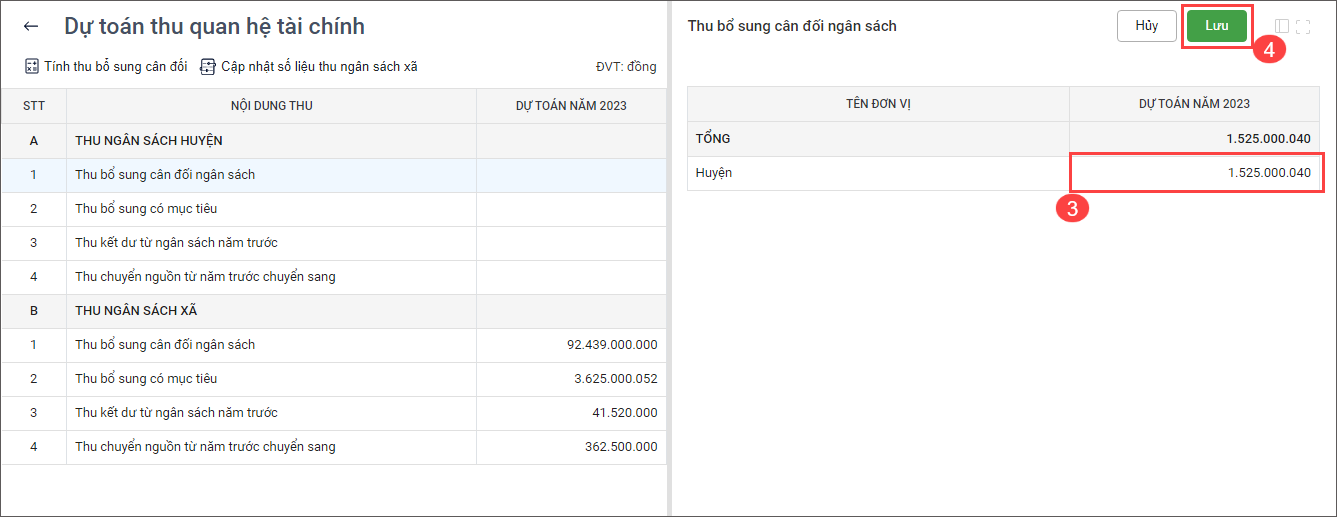1337x517 pixels.
Task: Expand panel to fullscreen
Action: [x=1303, y=27]
